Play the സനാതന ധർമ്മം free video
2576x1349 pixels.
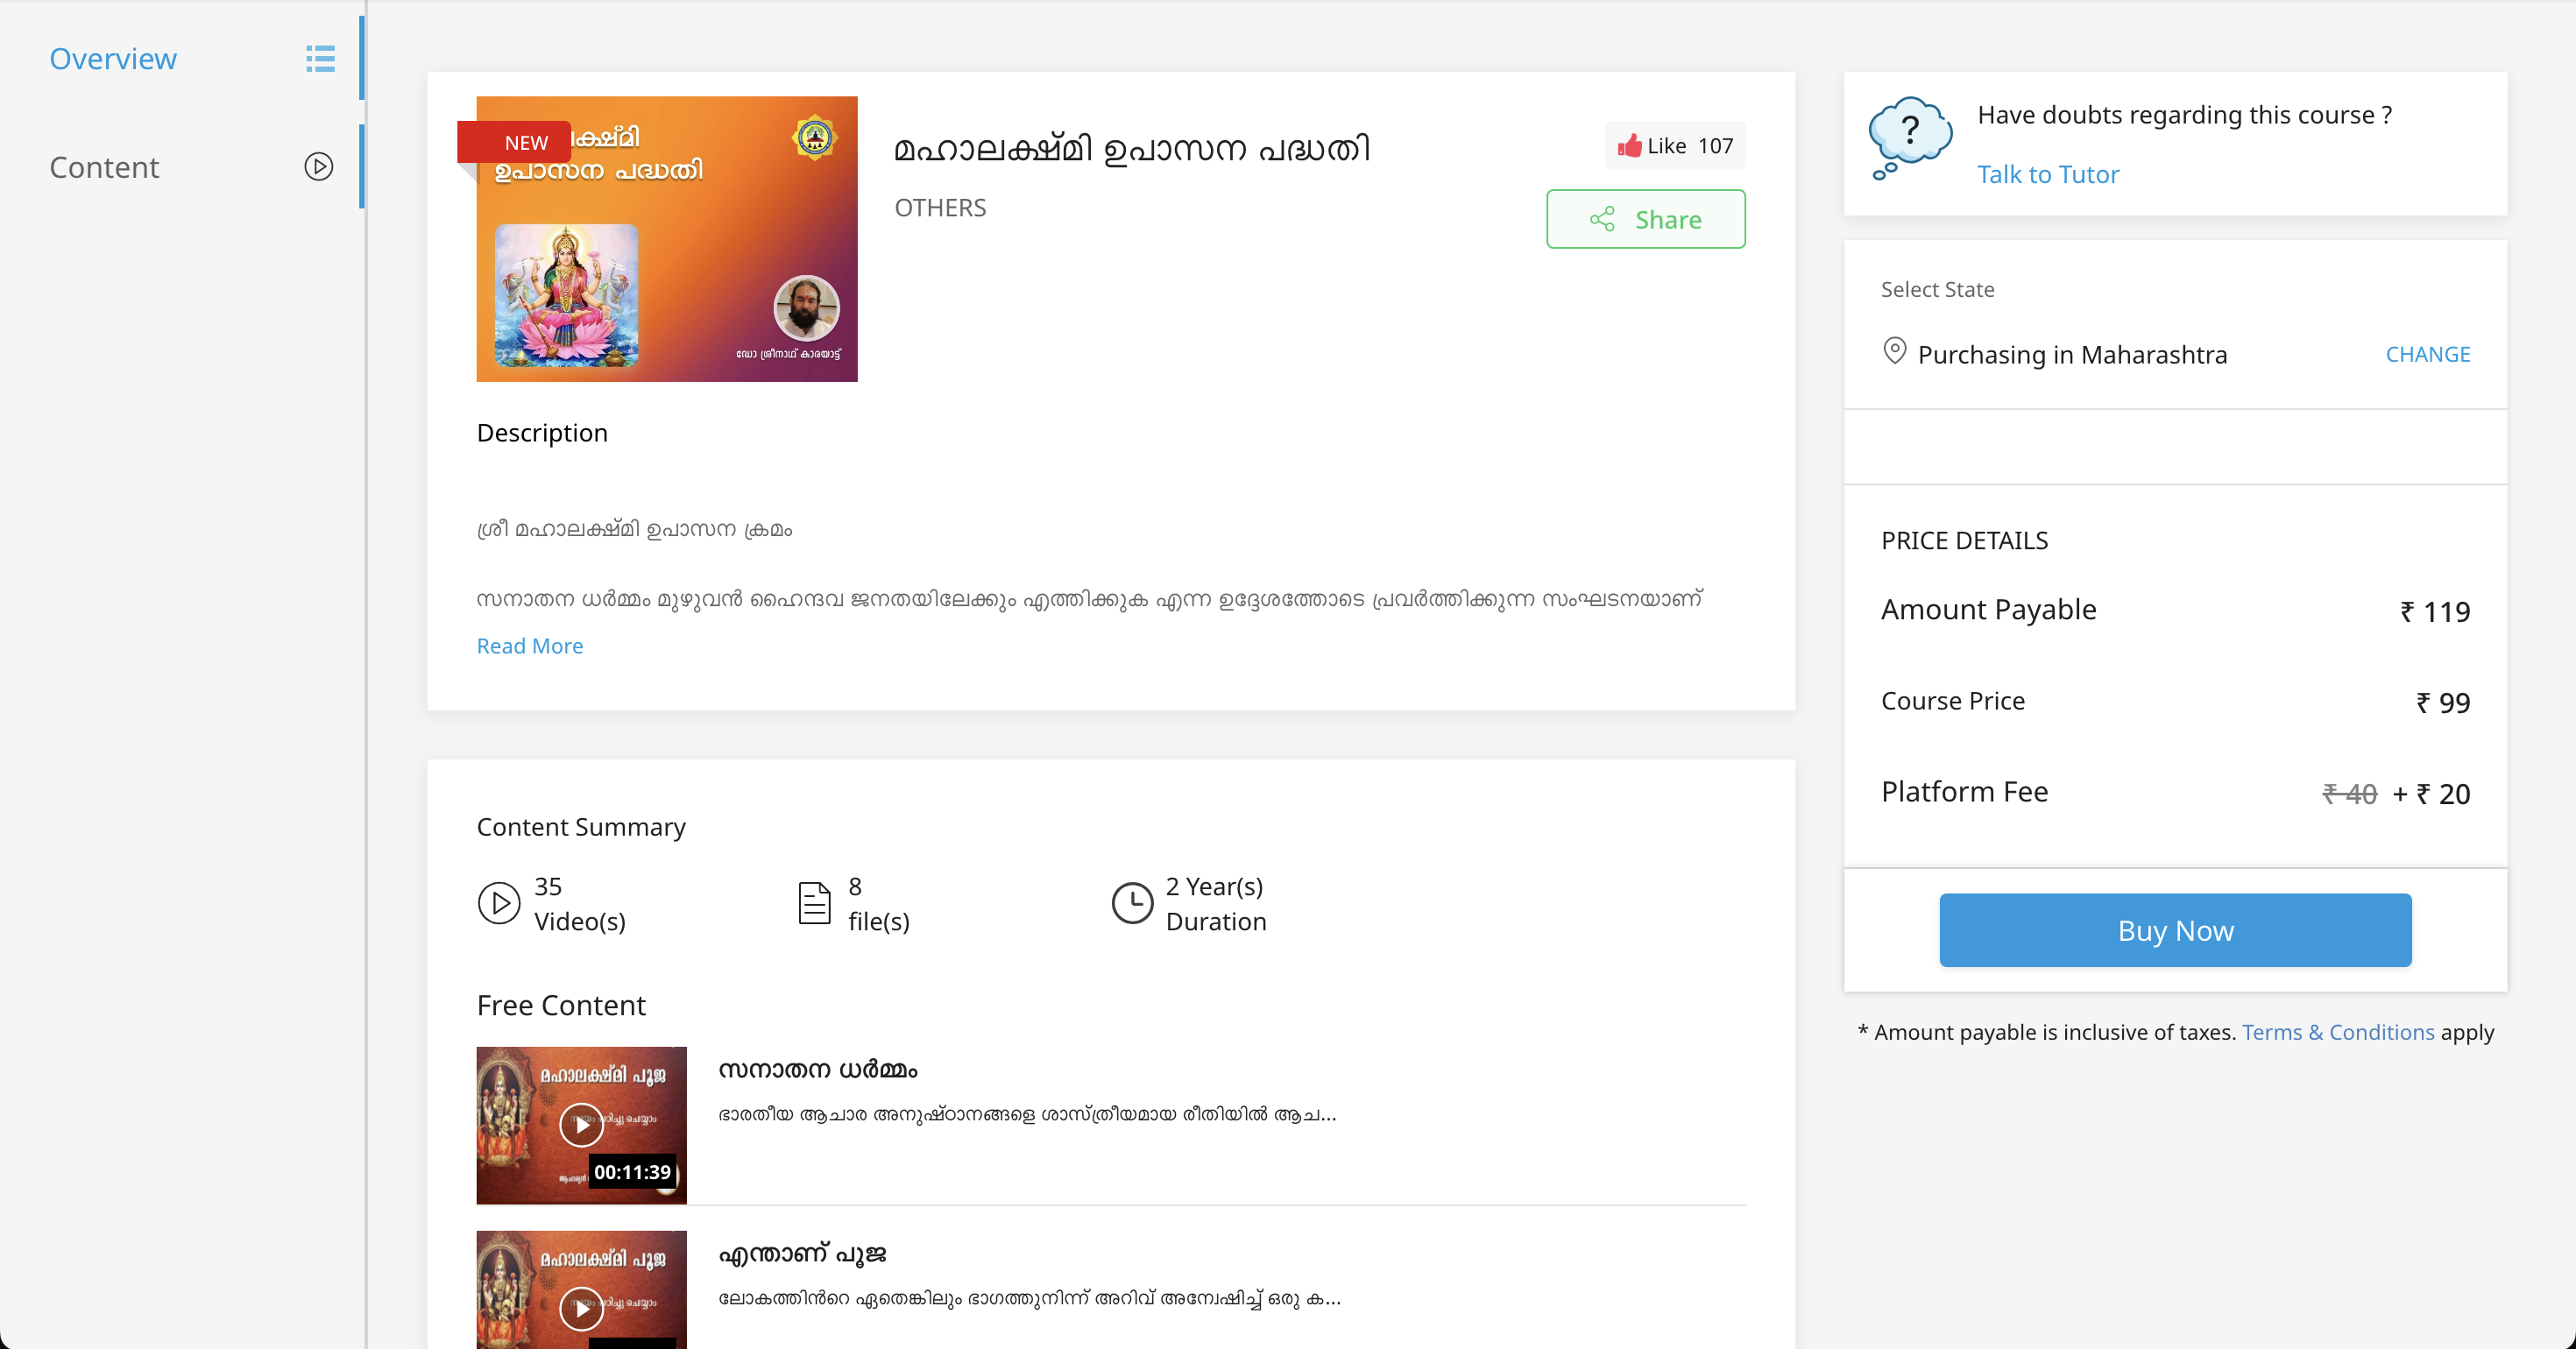581,1124
